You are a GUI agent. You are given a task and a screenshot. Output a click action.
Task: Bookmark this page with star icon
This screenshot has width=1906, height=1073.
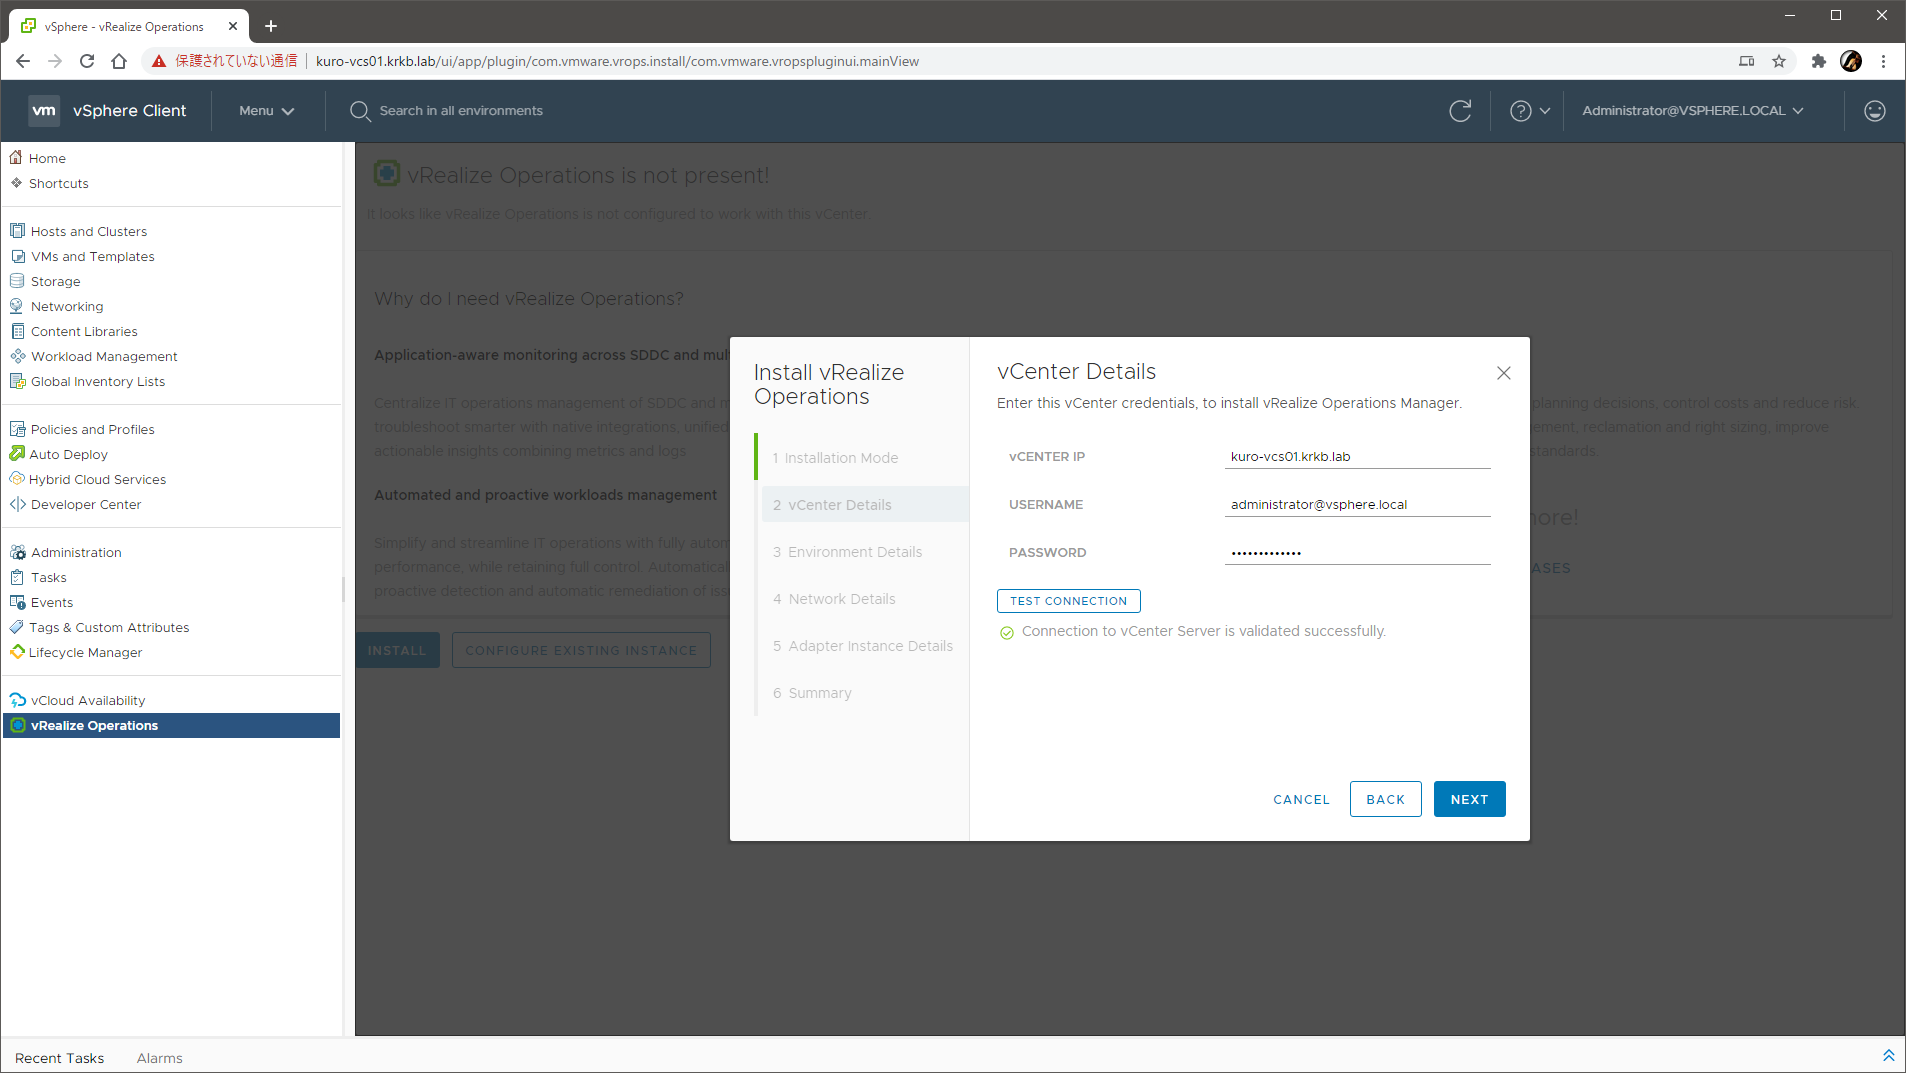coord(1779,61)
